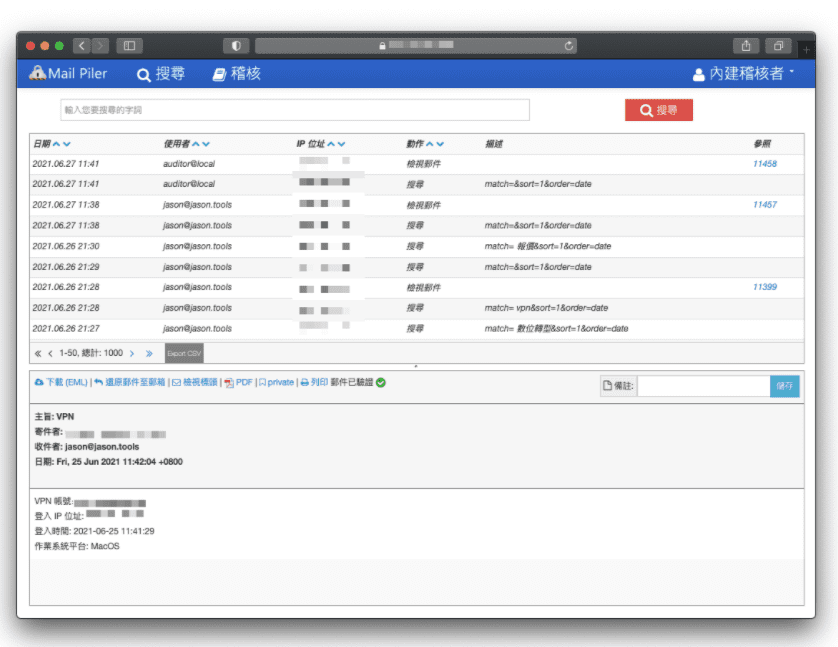Open the browser share button

(746, 46)
